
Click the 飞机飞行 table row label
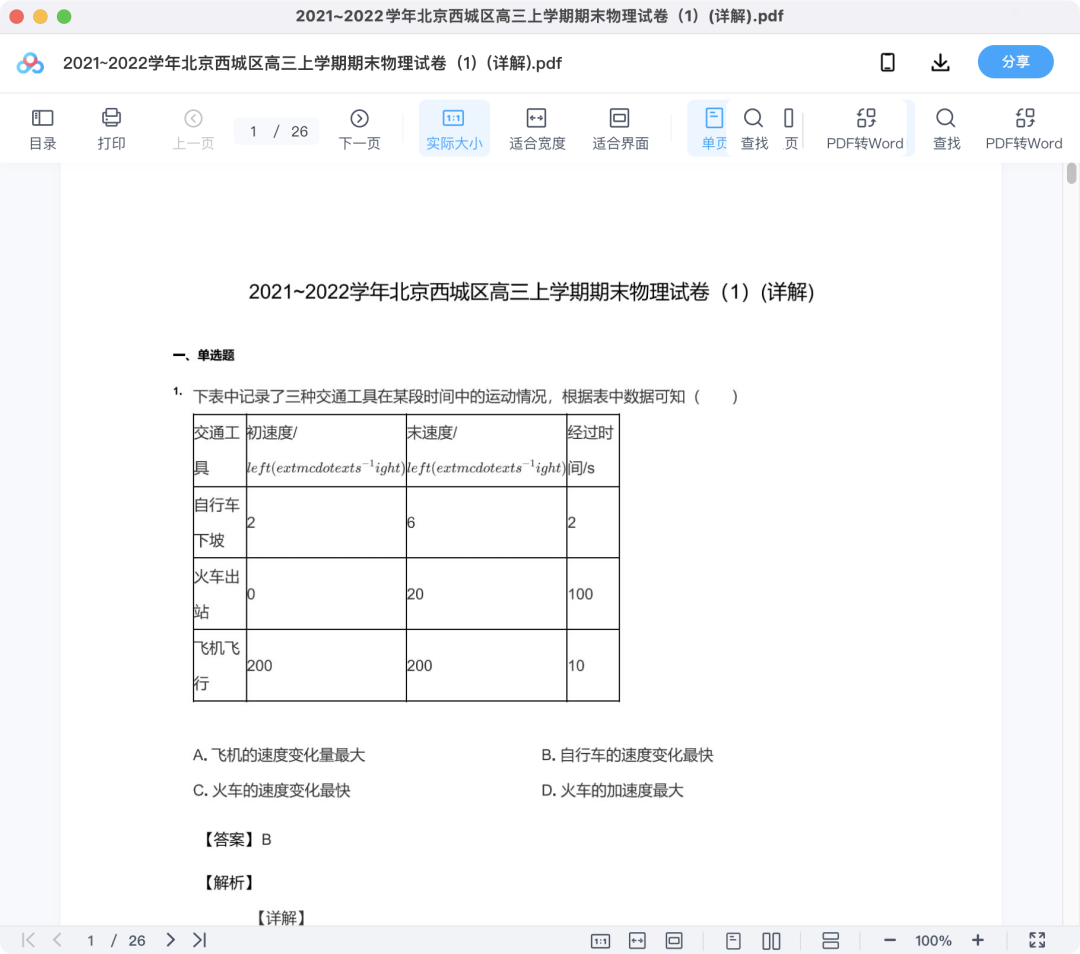click(219, 665)
